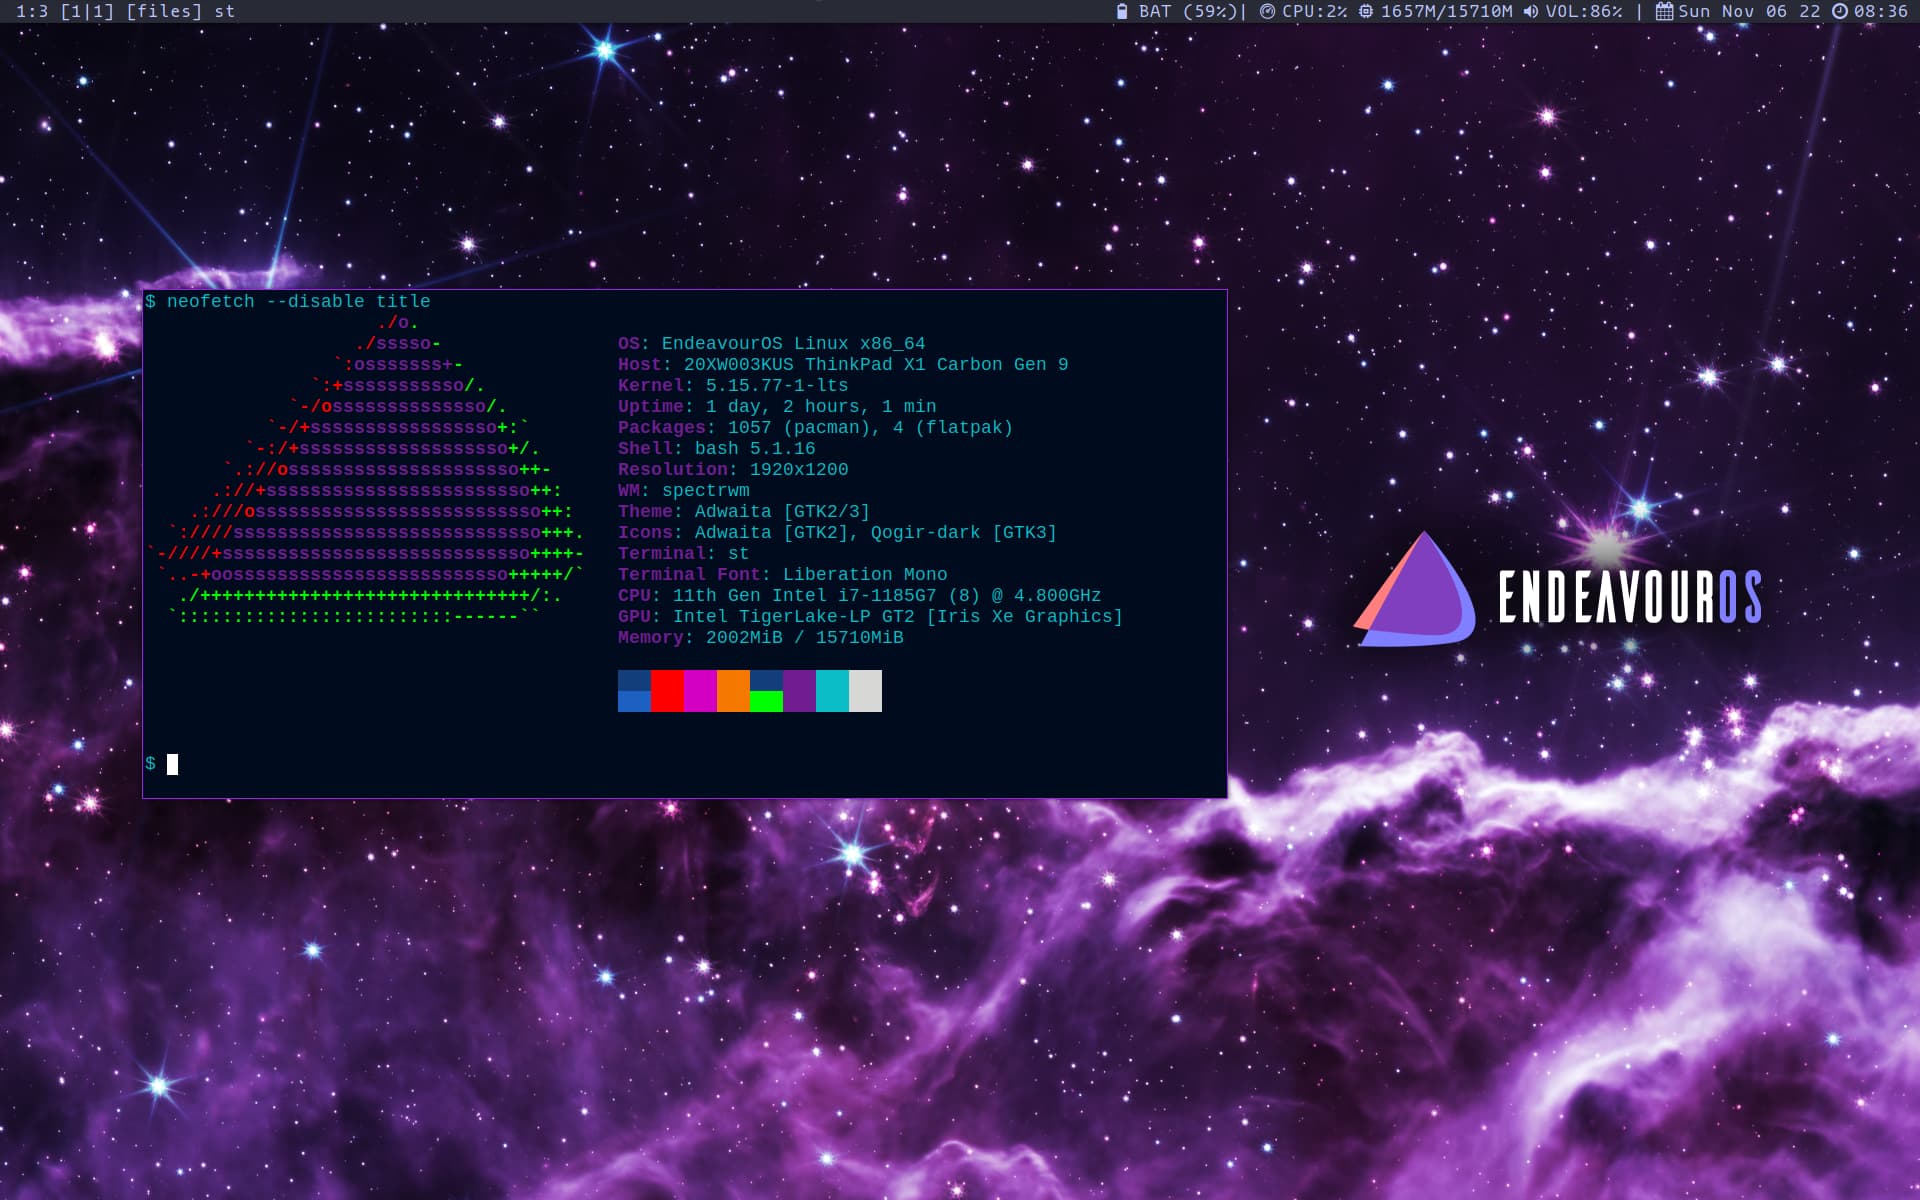Image resolution: width=1920 pixels, height=1200 pixels.
Task: Click the 'BAT (59%)' status text
Action: (x=1188, y=11)
